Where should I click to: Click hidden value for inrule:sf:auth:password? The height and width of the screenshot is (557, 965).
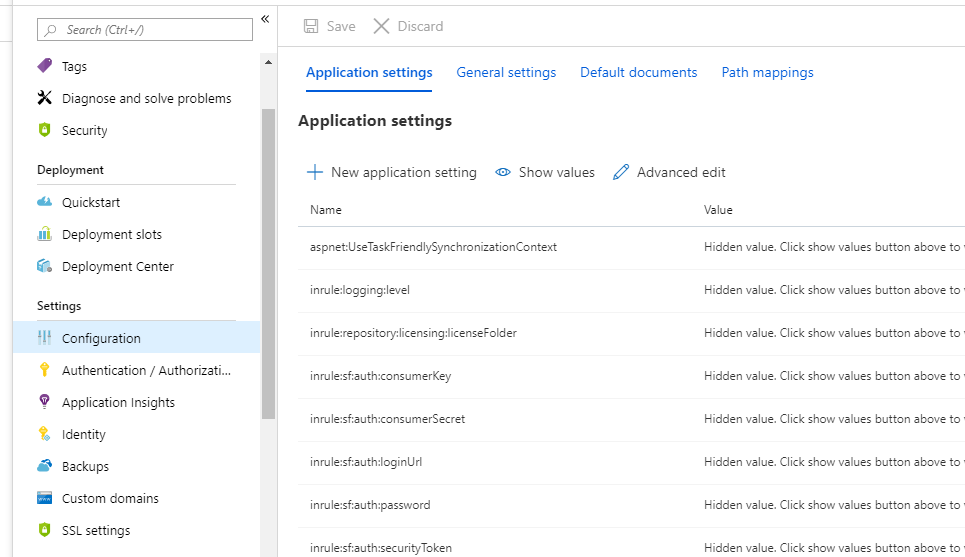[x=834, y=505]
